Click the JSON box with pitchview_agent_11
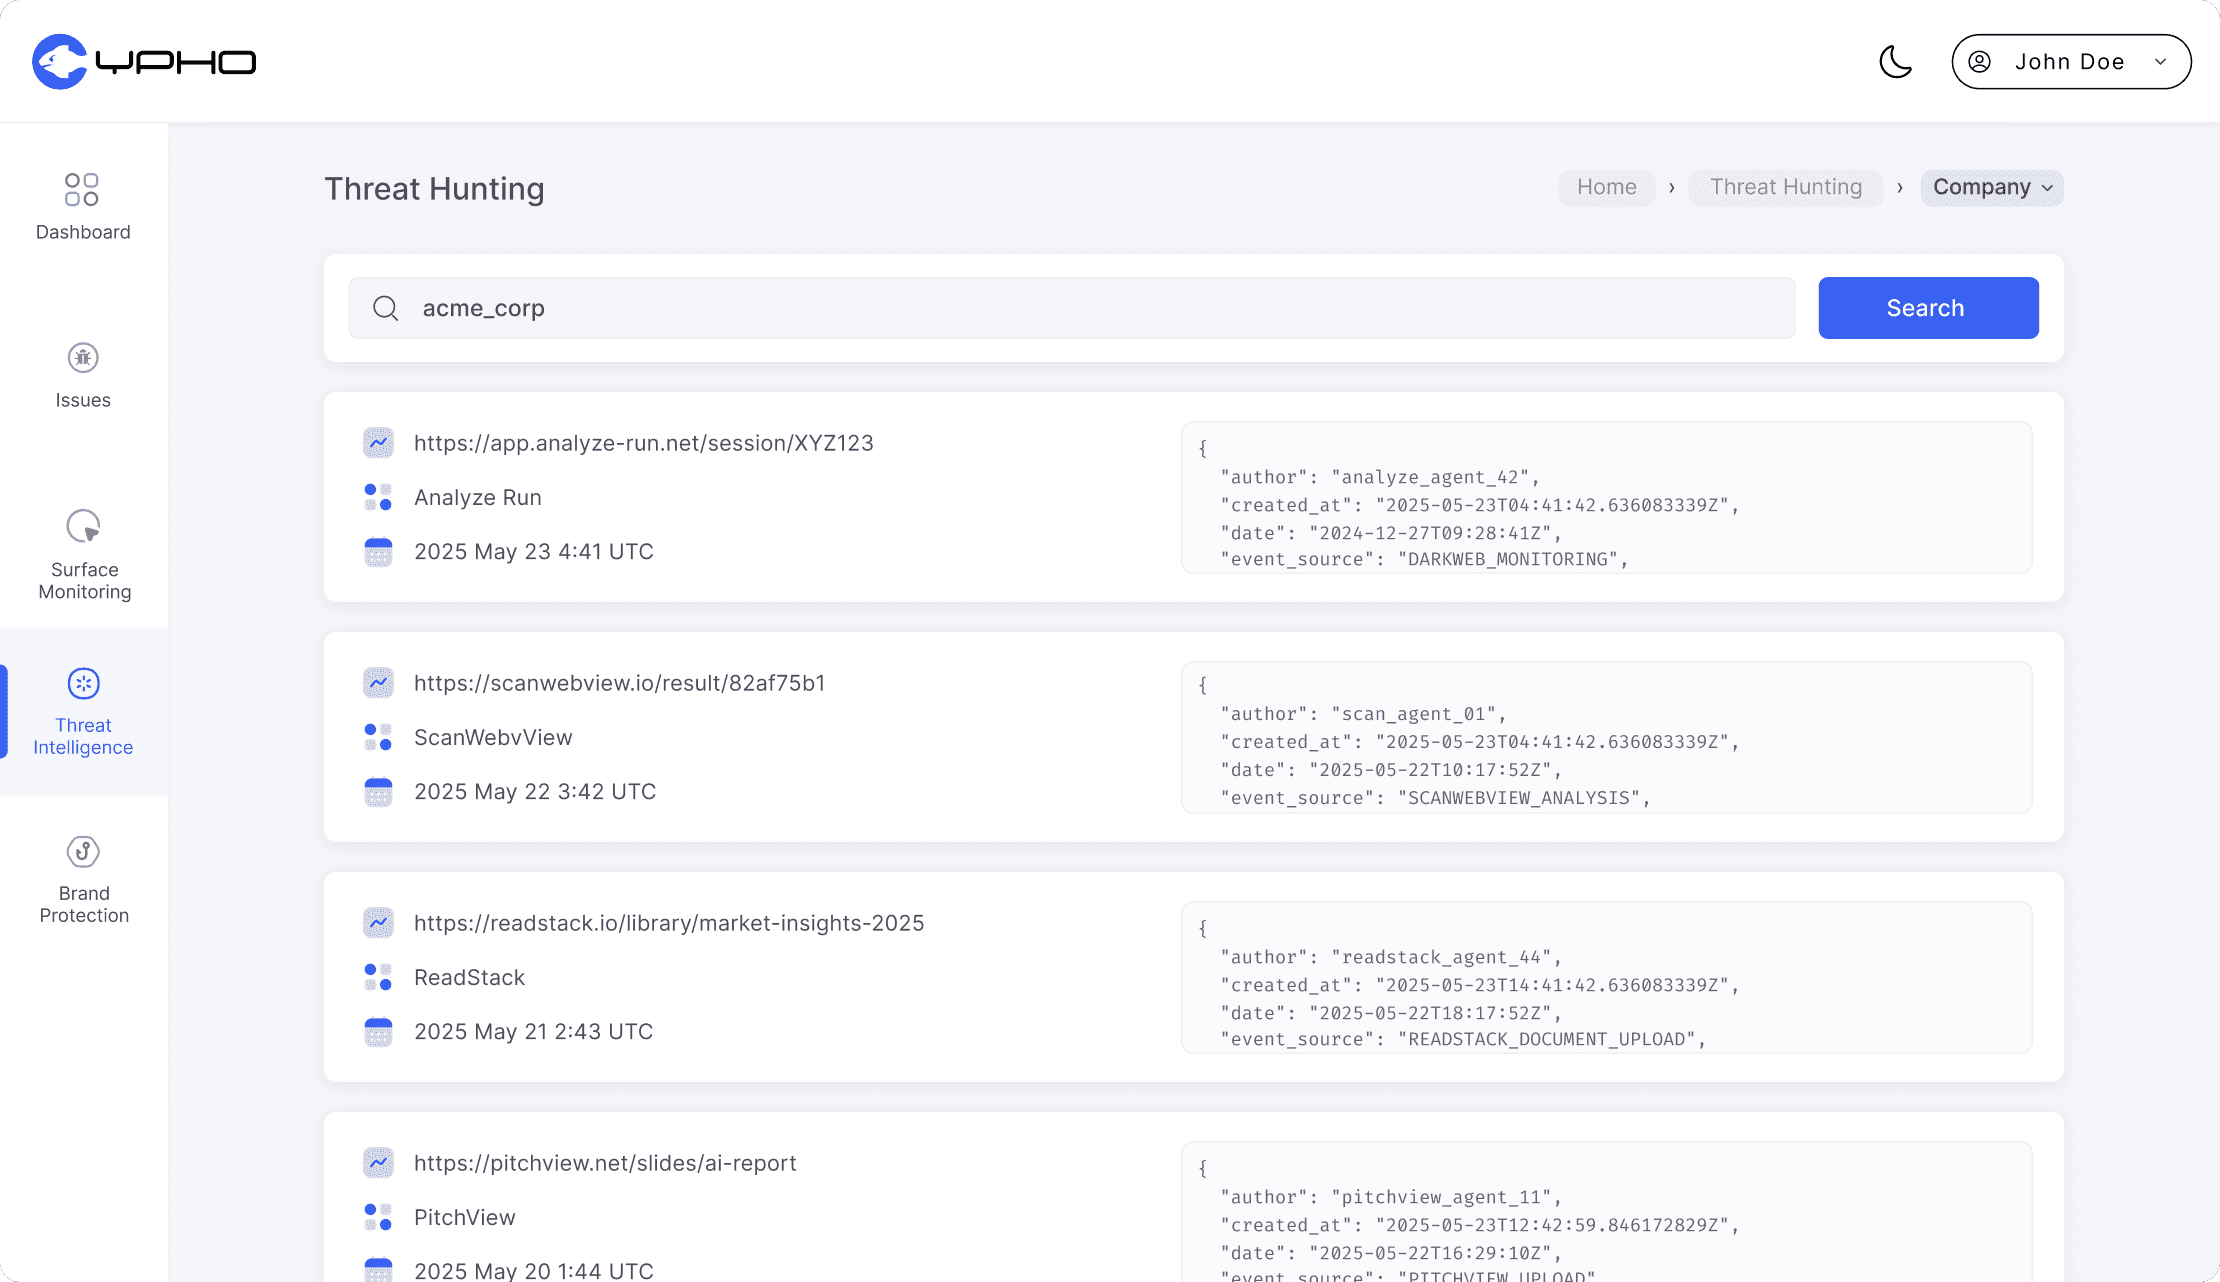2220x1282 pixels. (1606, 1212)
